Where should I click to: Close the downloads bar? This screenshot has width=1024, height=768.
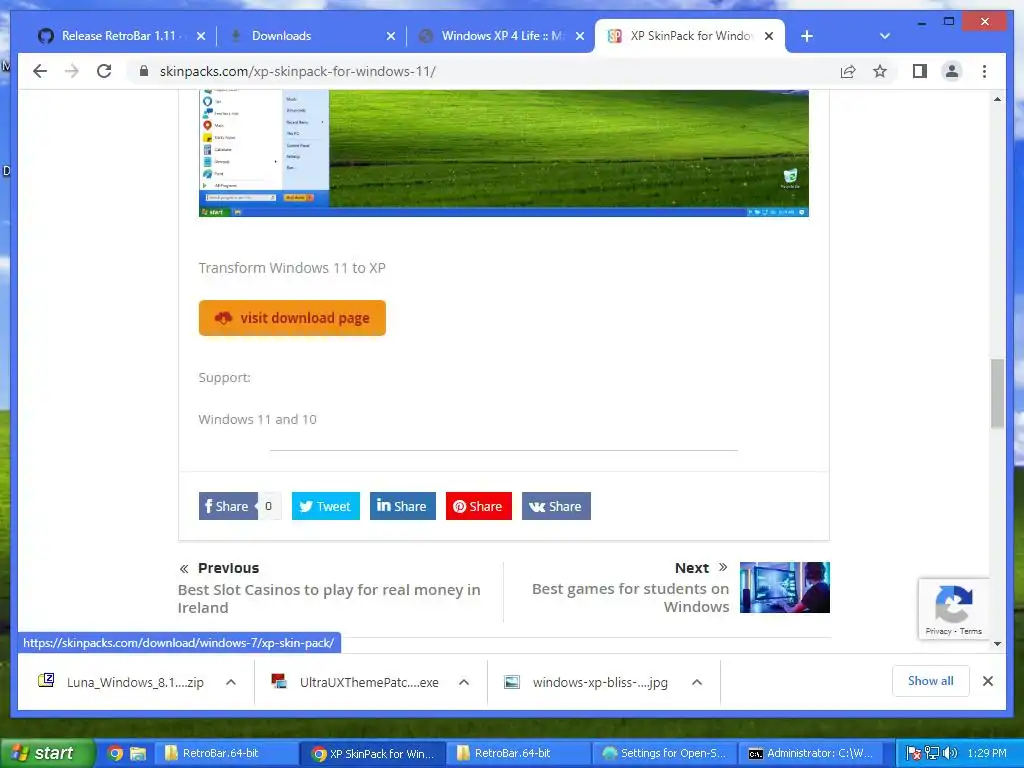click(987, 681)
